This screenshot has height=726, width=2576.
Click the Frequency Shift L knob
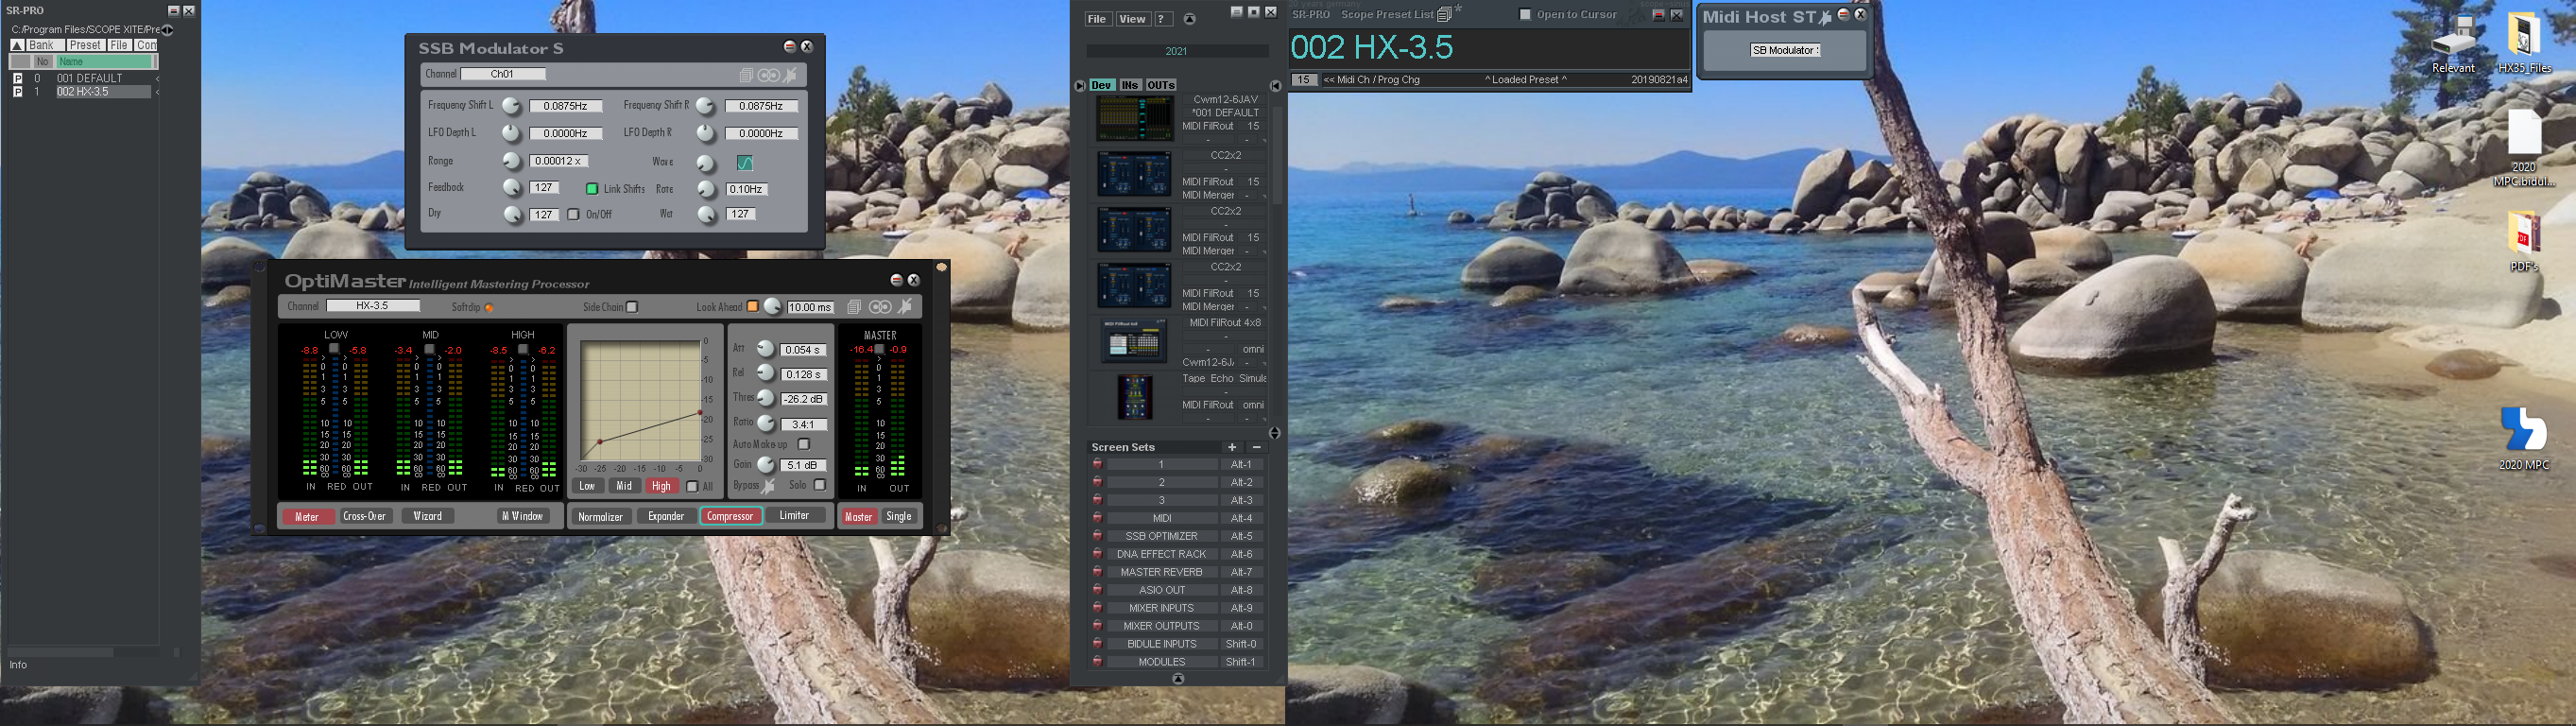point(511,106)
